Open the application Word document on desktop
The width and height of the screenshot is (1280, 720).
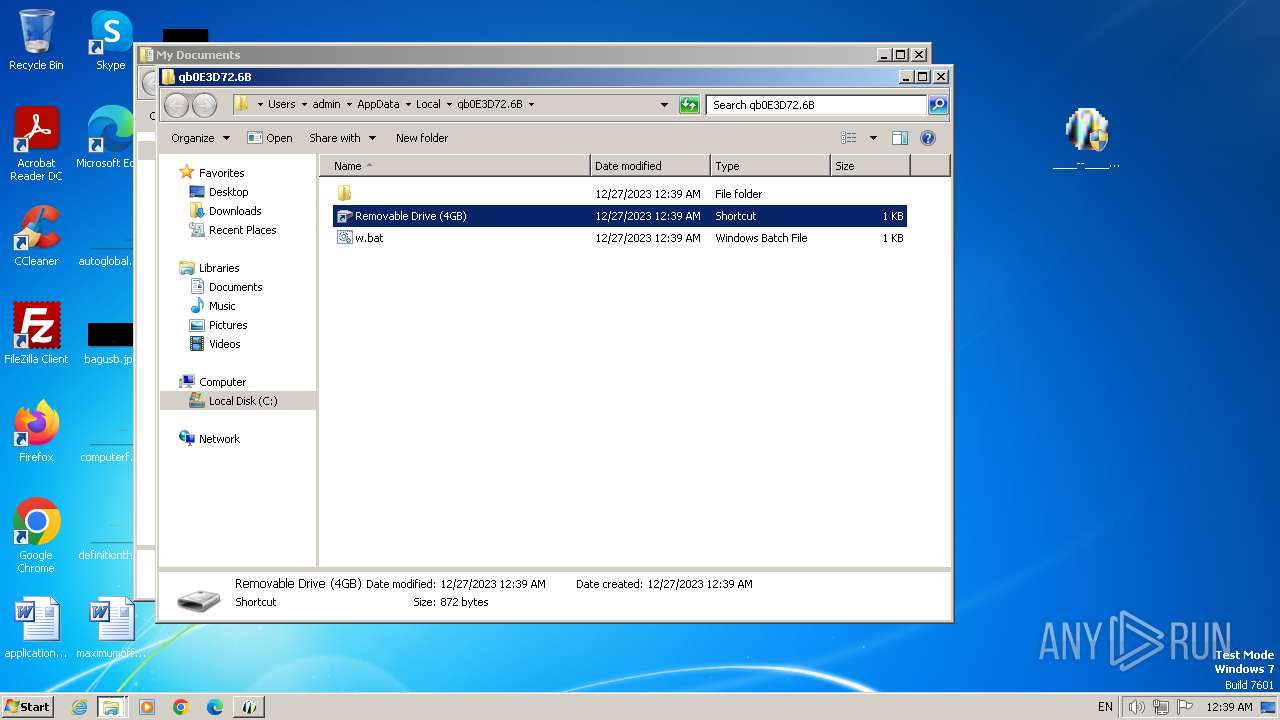(x=36, y=628)
